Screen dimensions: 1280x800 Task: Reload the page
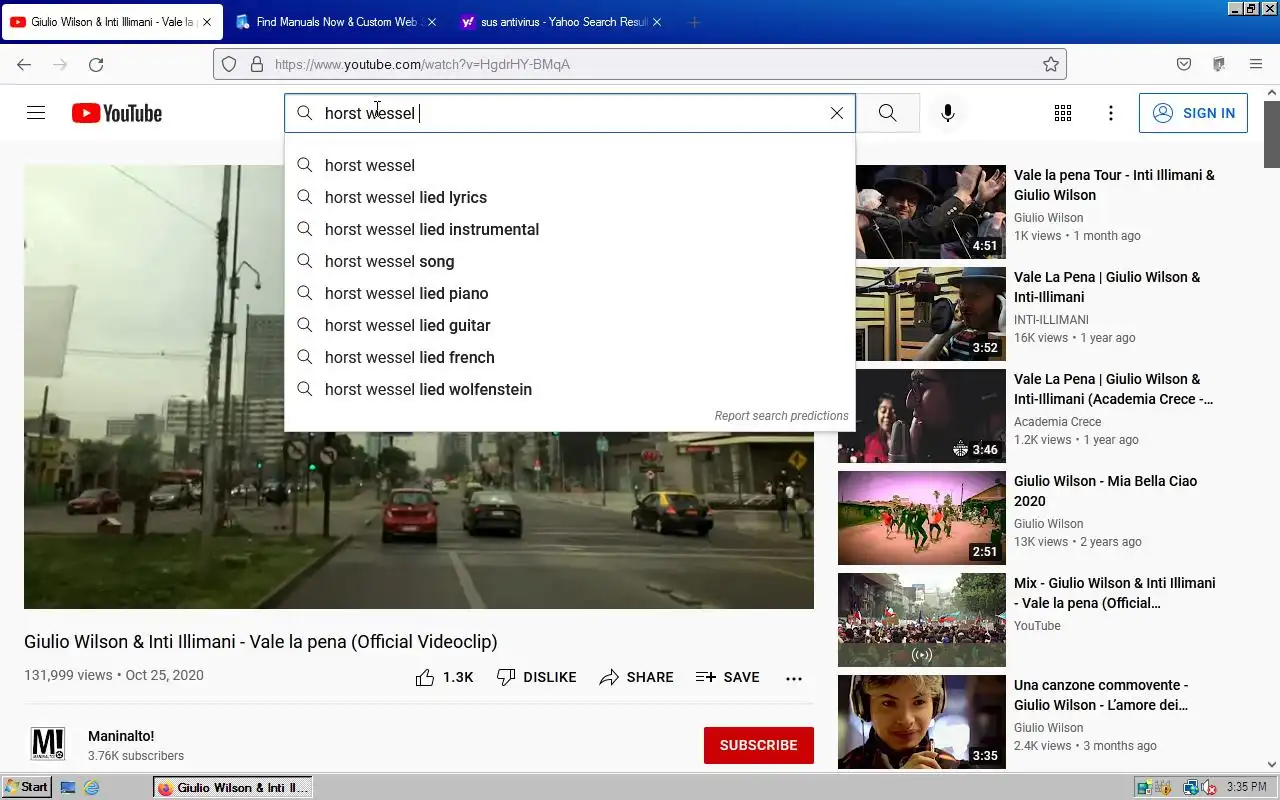(x=96, y=64)
